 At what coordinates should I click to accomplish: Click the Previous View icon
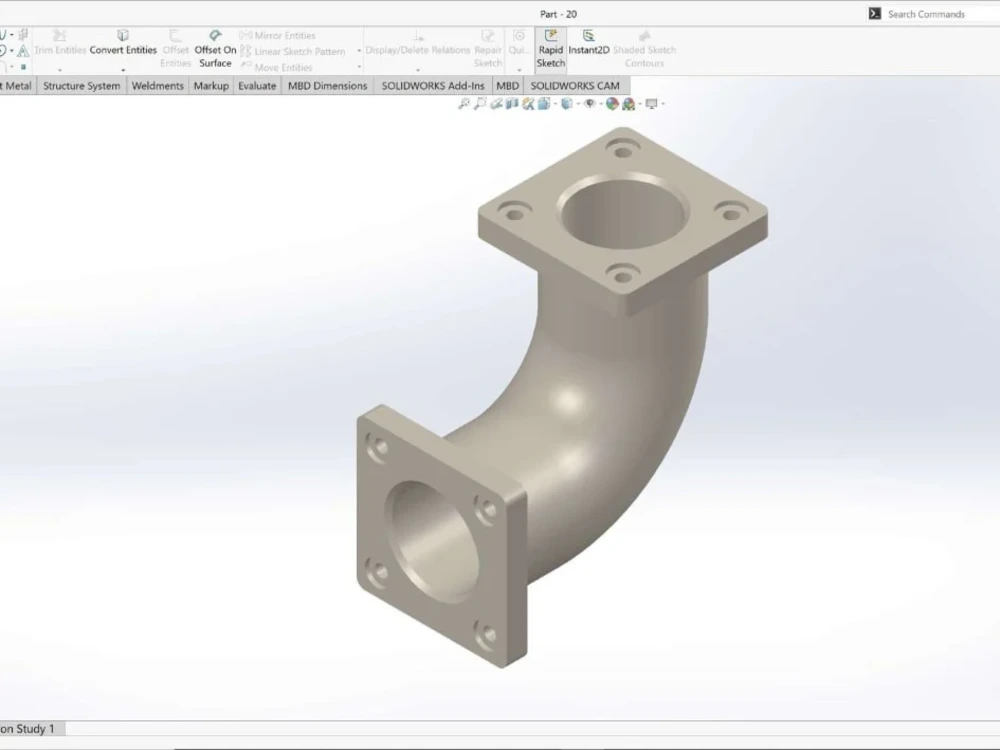tap(496, 103)
